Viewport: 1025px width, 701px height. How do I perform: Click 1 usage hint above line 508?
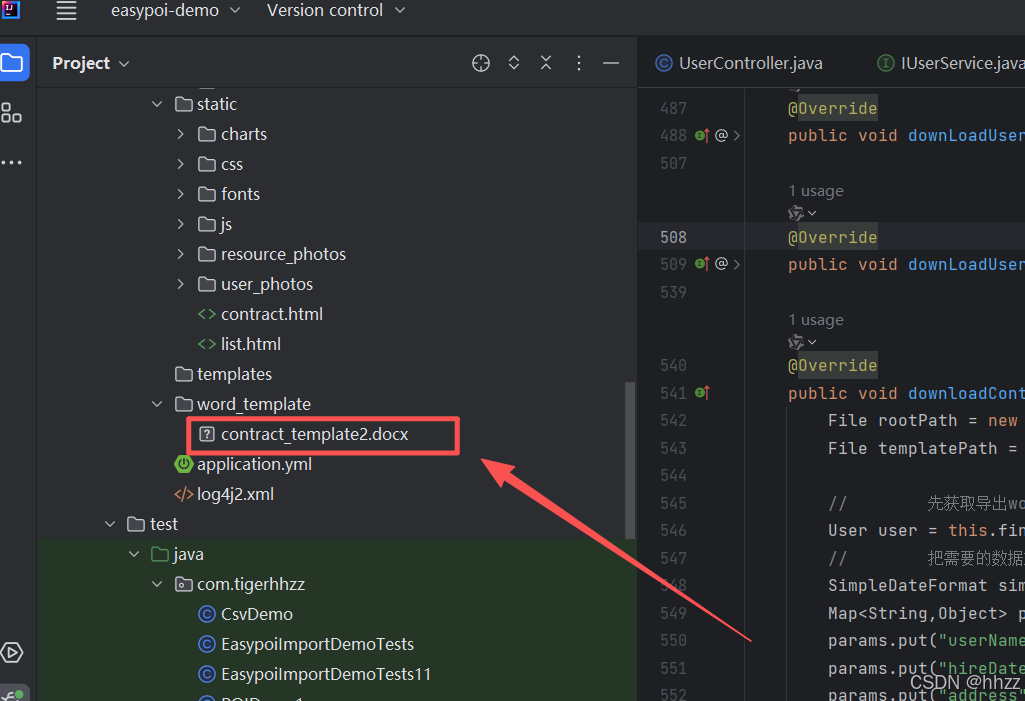point(816,191)
